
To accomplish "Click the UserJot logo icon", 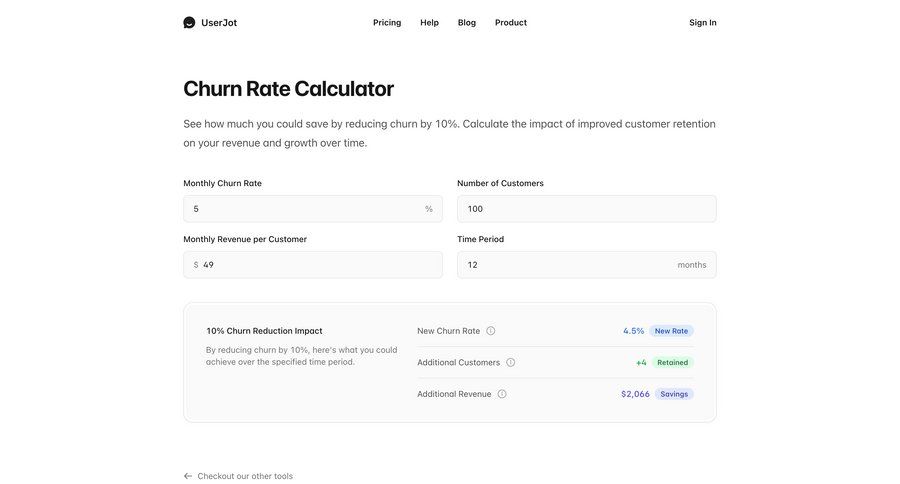I will click(189, 22).
